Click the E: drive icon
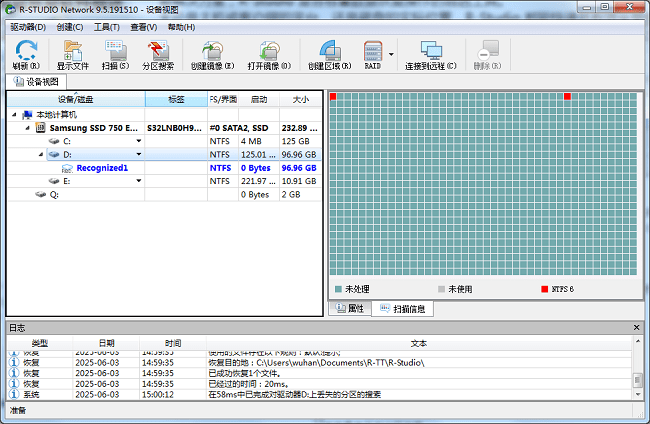This screenshot has width=650, height=424. coord(54,181)
